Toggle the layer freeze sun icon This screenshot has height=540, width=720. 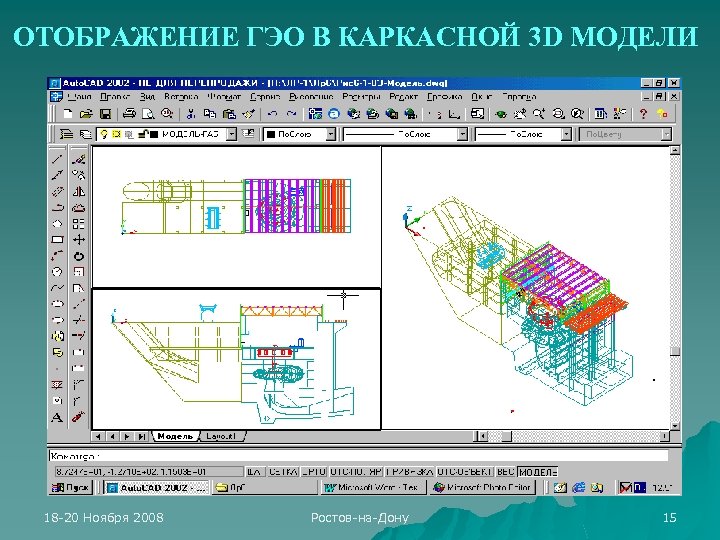[116, 134]
